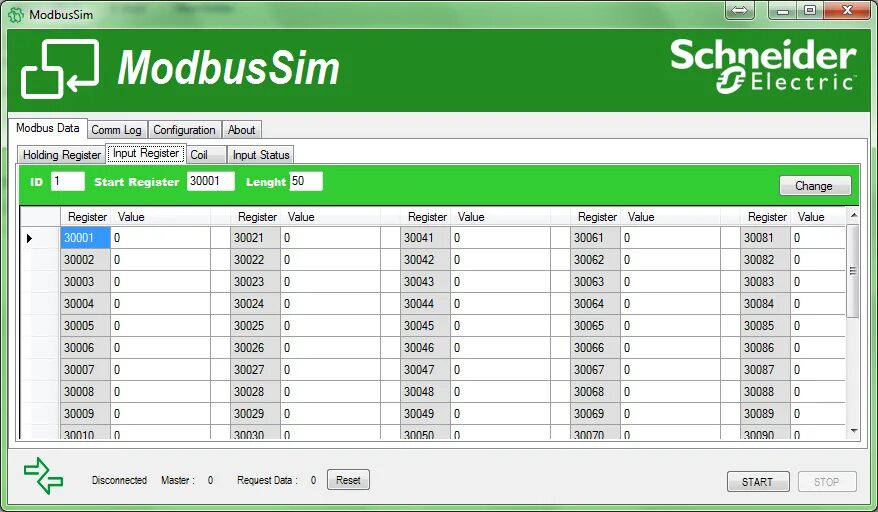Select register cell 30029
Image resolution: width=878 pixels, height=512 pixels.
coord(255,413)
